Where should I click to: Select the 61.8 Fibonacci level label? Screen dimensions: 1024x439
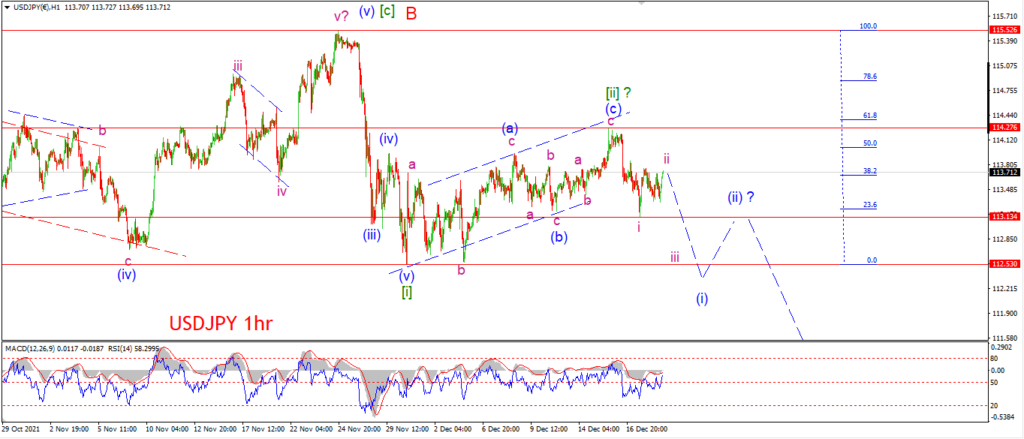870,115
